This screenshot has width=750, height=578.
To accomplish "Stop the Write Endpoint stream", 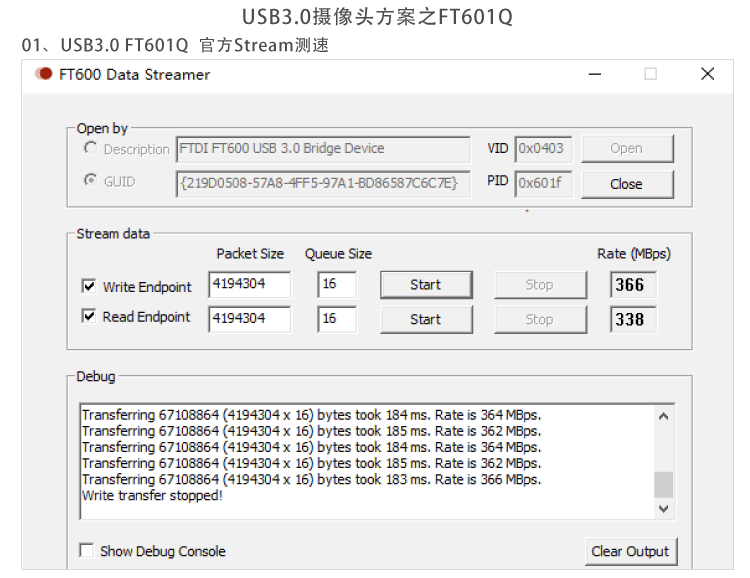I will click(x=540, y=285).
